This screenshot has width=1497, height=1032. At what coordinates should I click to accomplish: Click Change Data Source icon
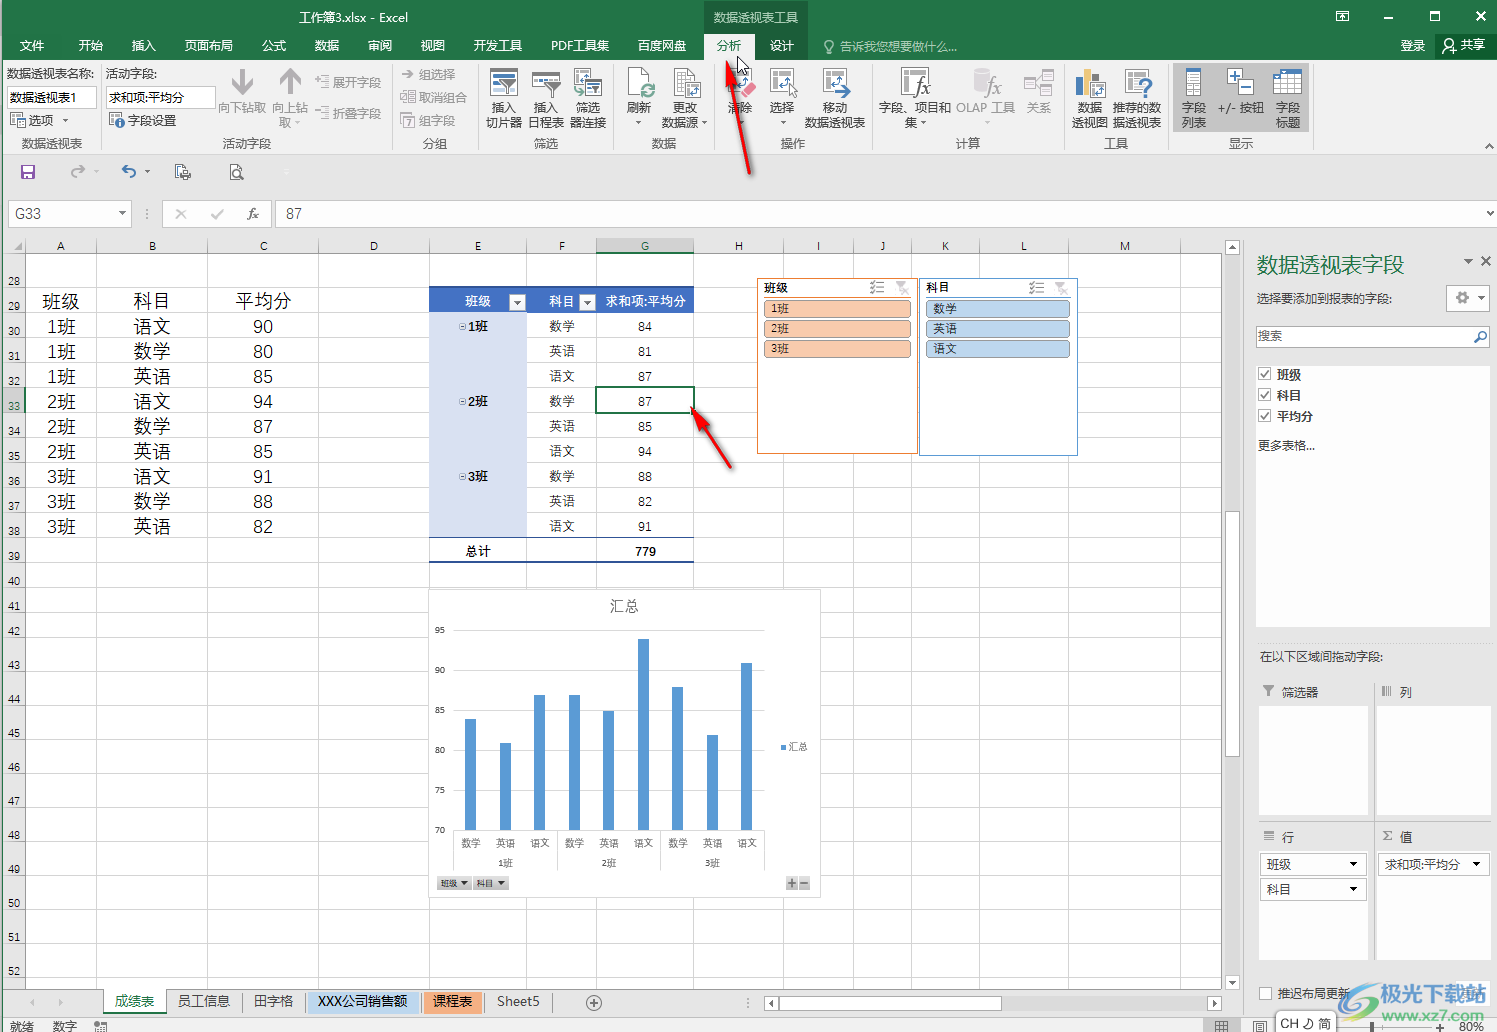tap(685, 98)
